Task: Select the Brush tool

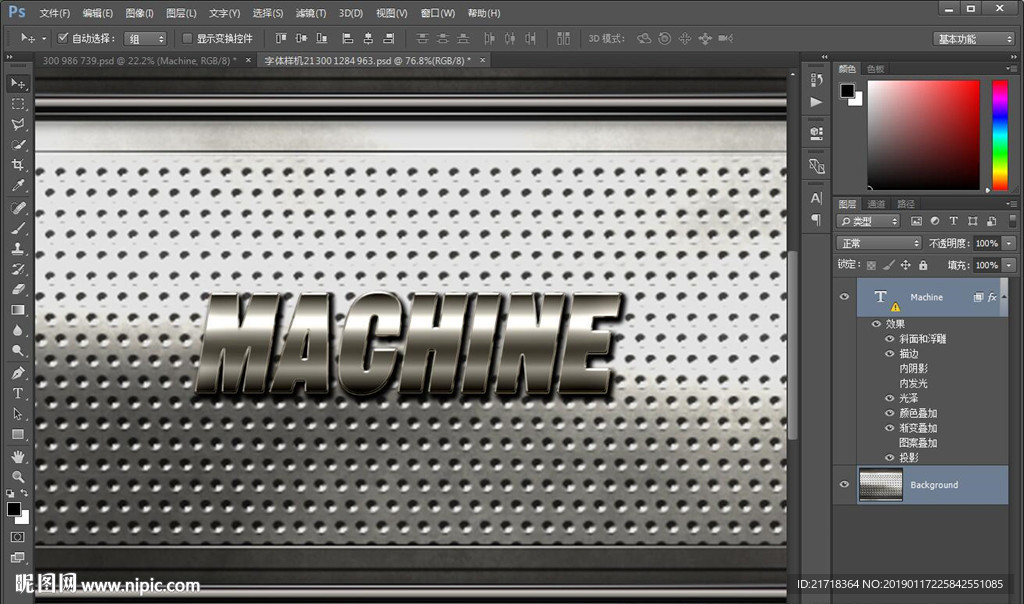Action: [18, 228]
